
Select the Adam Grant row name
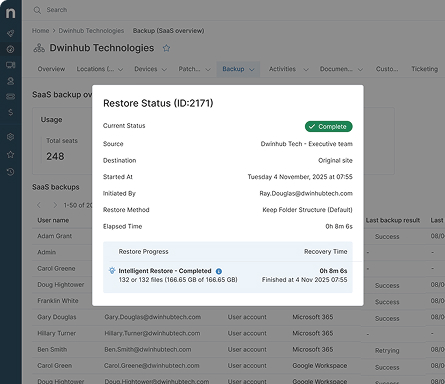54,236
